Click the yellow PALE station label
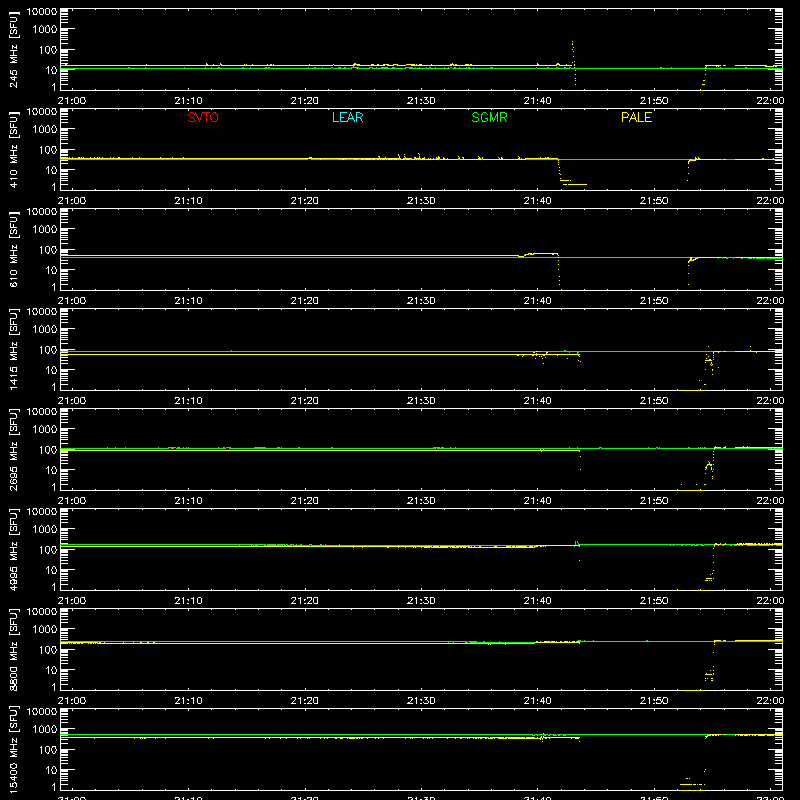800x800 pixels. pyautogui.click(x=636, y=117)
